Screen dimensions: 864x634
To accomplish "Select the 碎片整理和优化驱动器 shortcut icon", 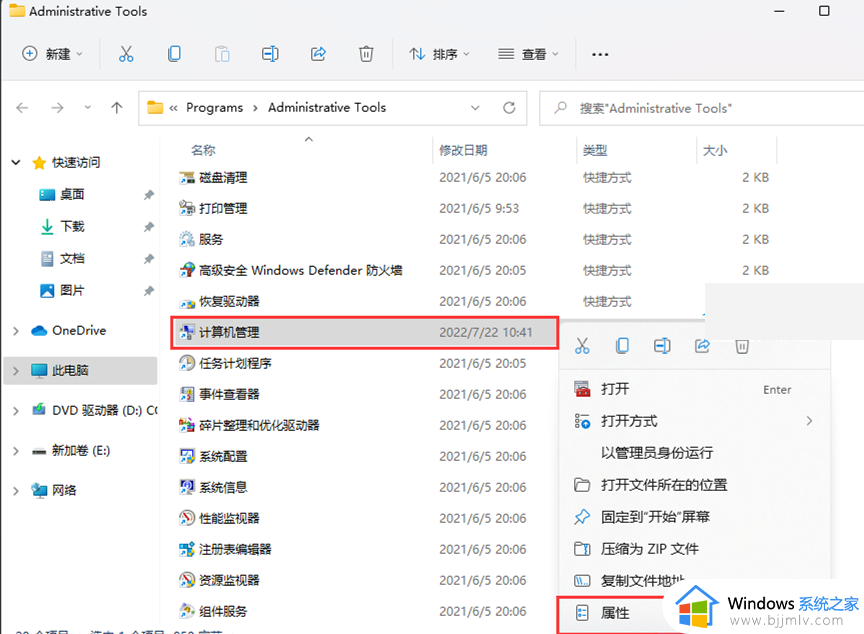I will (x=187, y=425).
